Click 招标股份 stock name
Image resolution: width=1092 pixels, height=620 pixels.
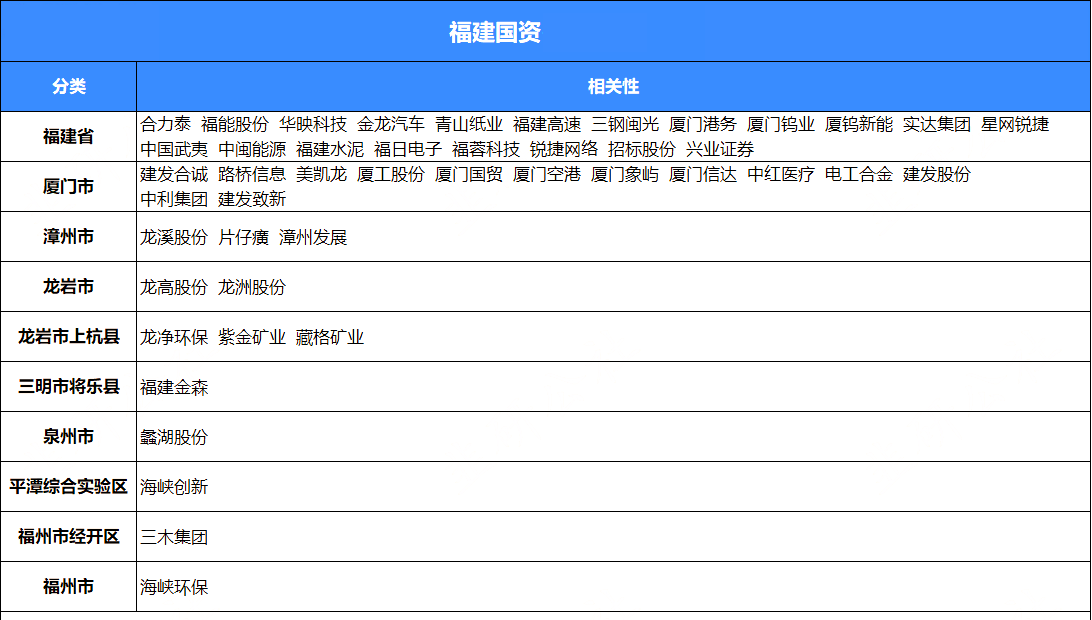pos(642,149)
